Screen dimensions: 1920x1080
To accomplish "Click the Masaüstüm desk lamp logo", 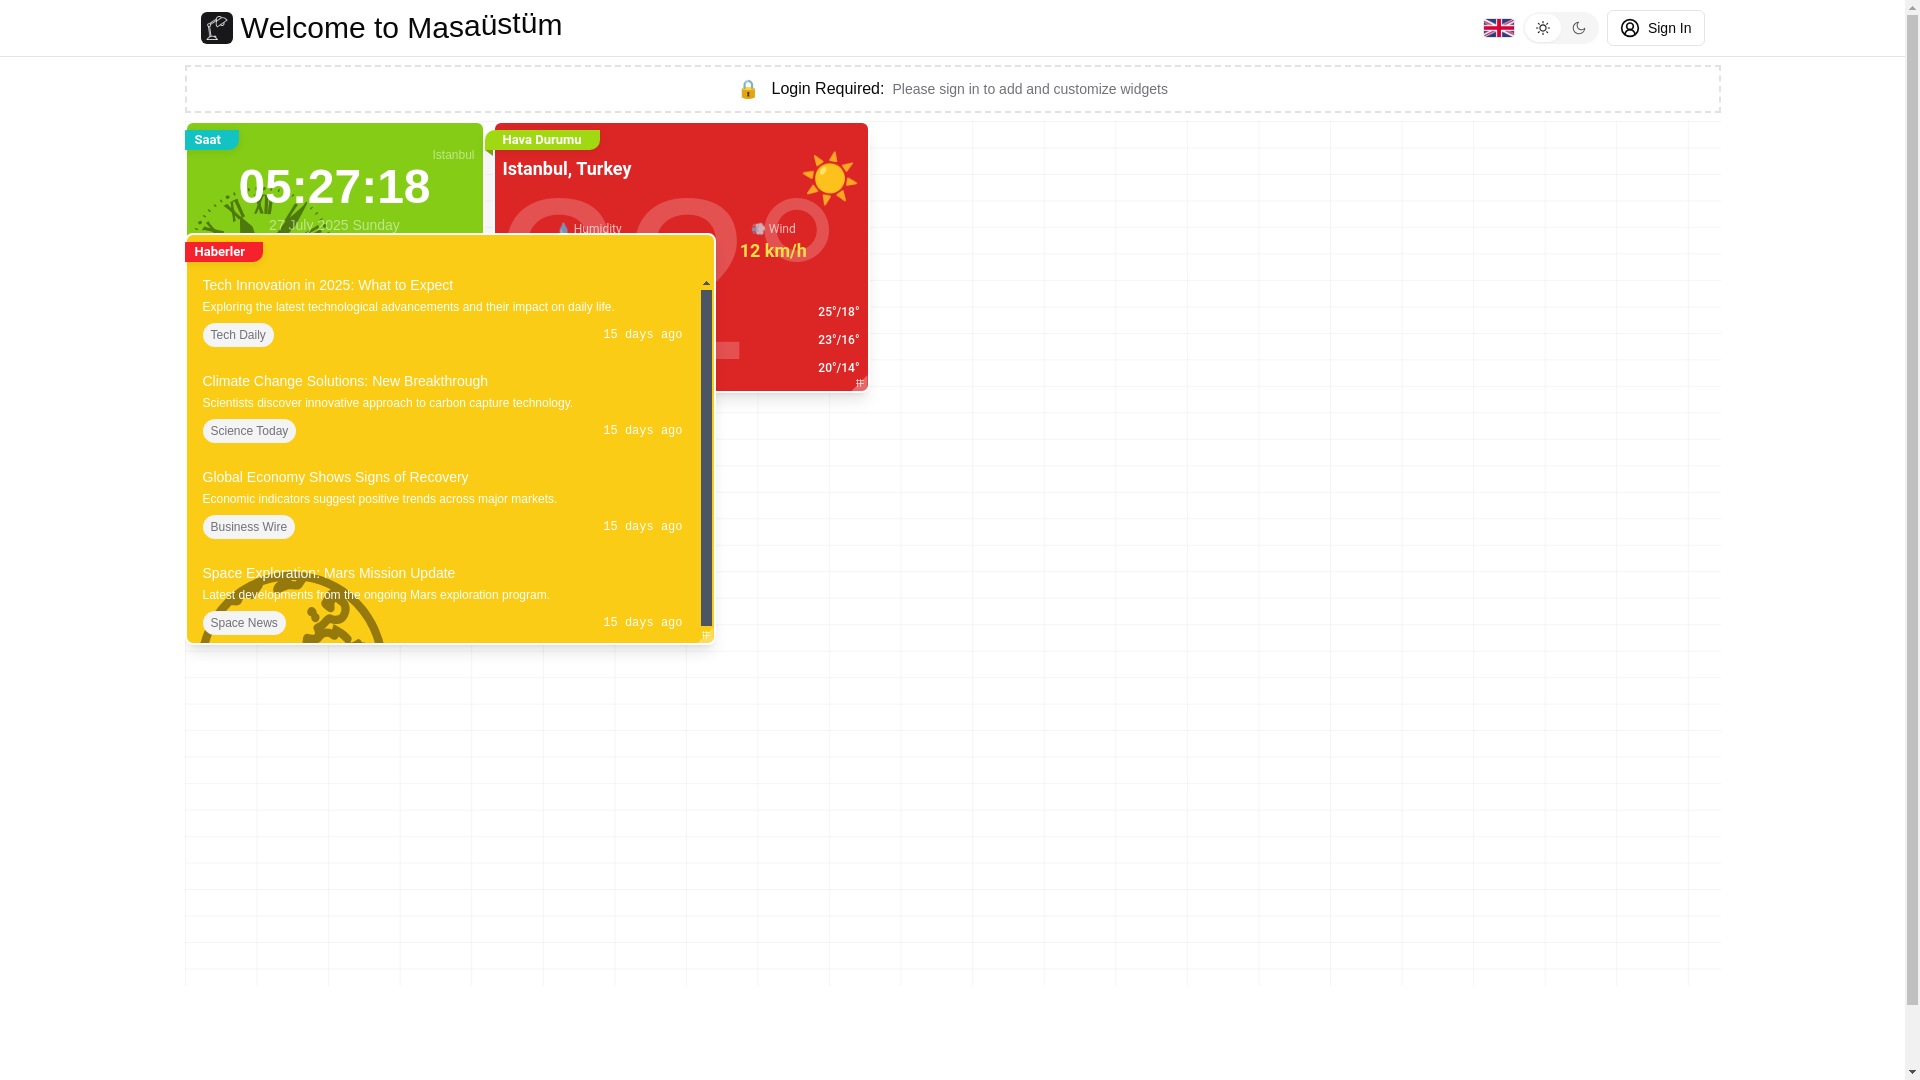I will pyautogui.click(x=216, y=28).
